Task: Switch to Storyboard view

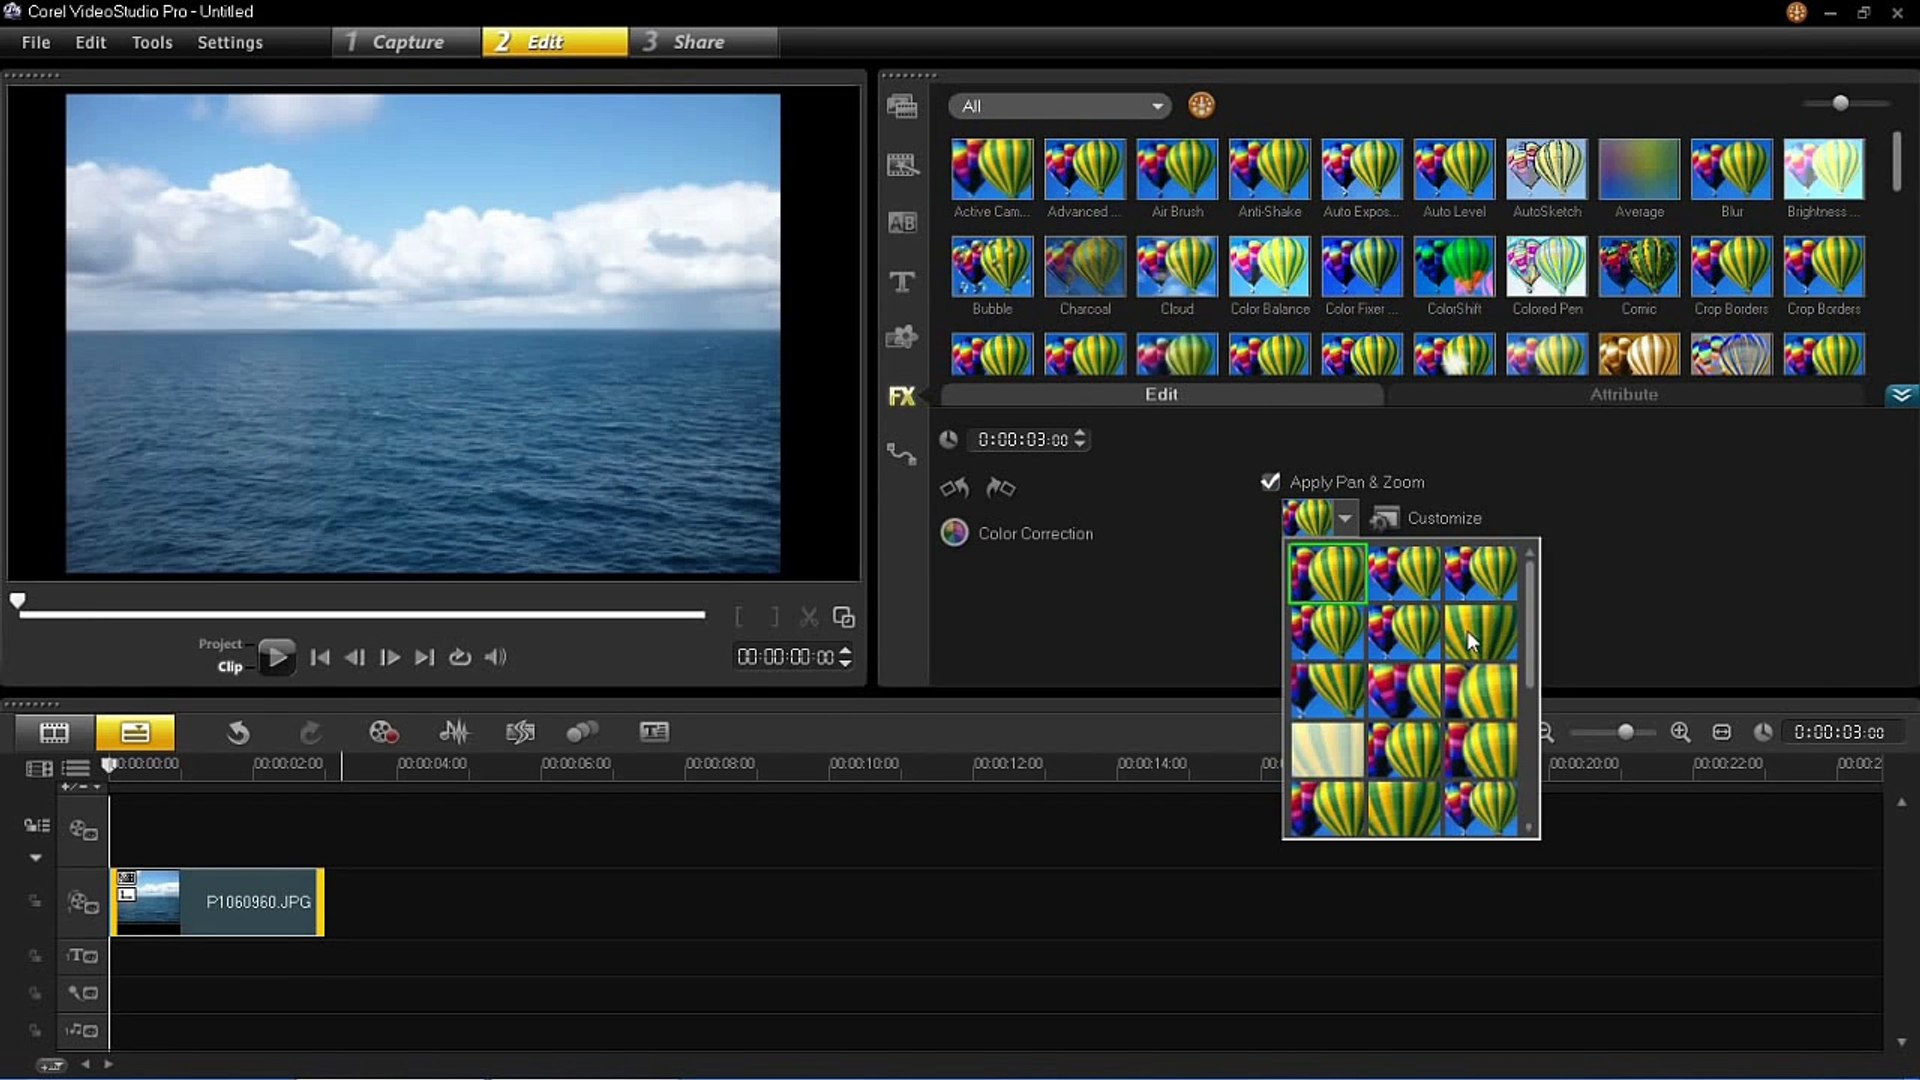Action: coord(54,732)
